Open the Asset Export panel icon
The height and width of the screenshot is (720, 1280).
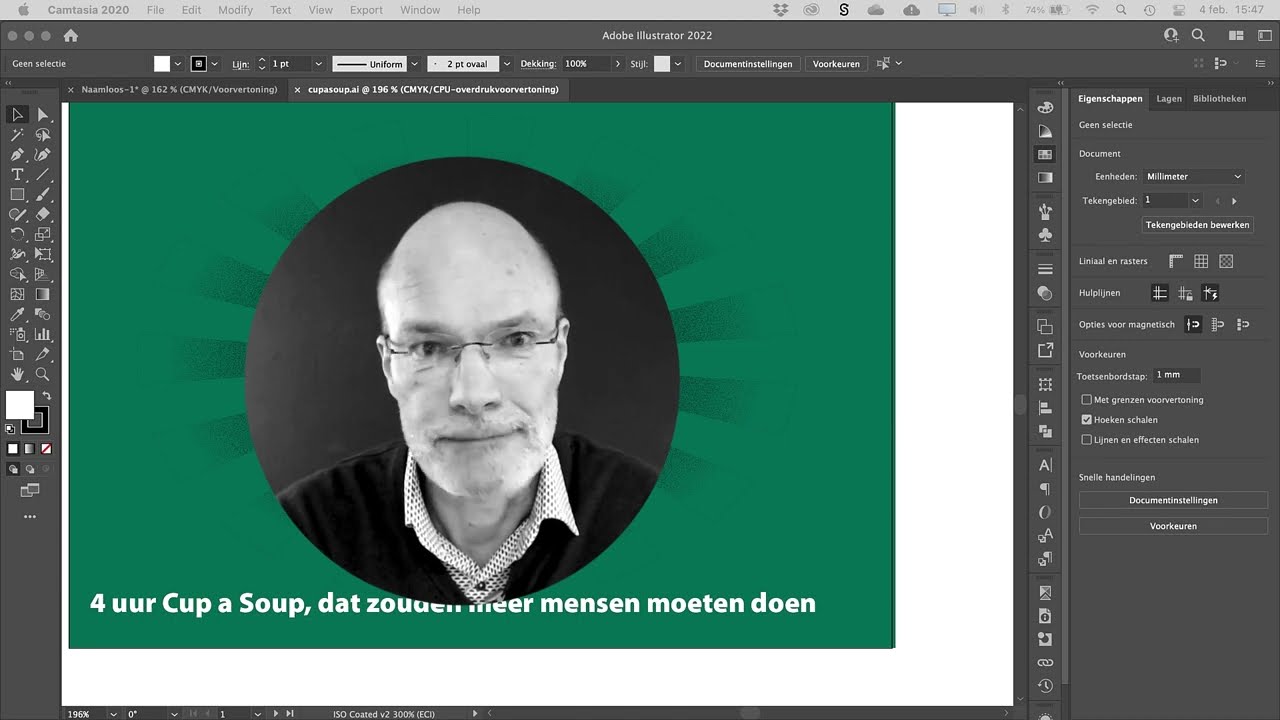pos(1045,350)
